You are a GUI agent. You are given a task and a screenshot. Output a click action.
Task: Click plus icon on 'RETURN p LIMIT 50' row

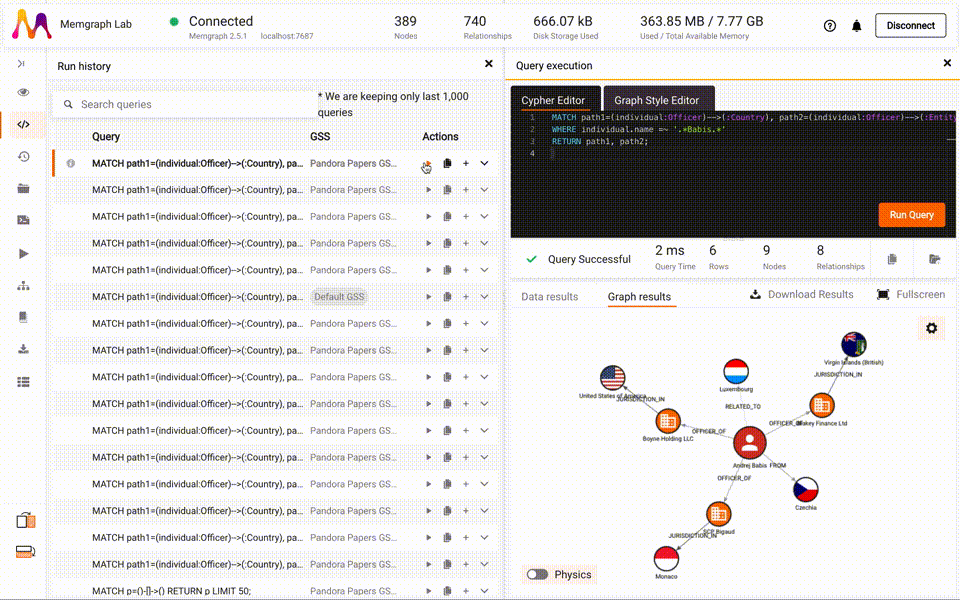coord(466,591)
